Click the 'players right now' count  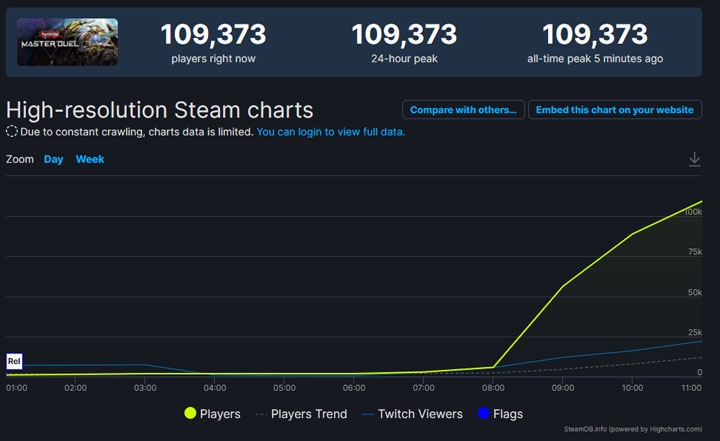tap(213, 35)
